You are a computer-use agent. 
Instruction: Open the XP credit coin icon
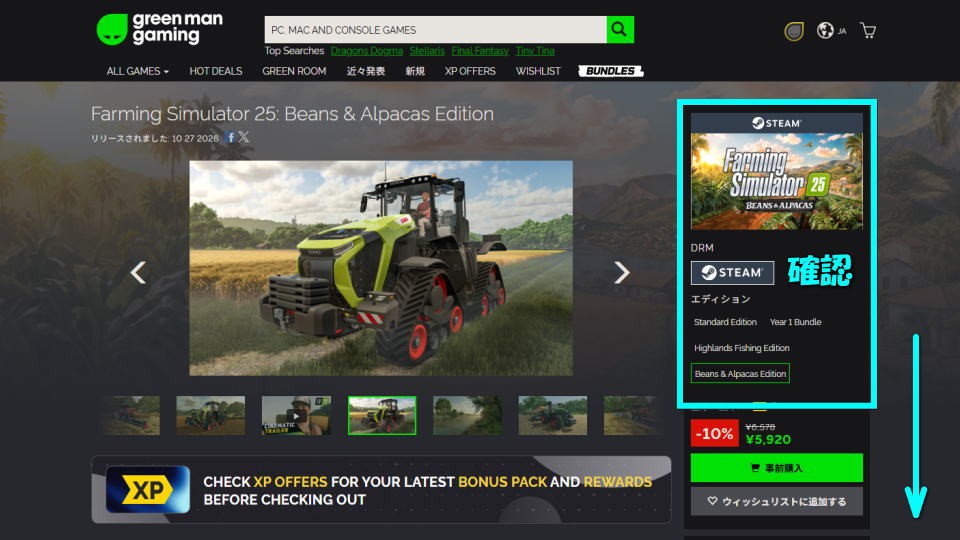793,31
